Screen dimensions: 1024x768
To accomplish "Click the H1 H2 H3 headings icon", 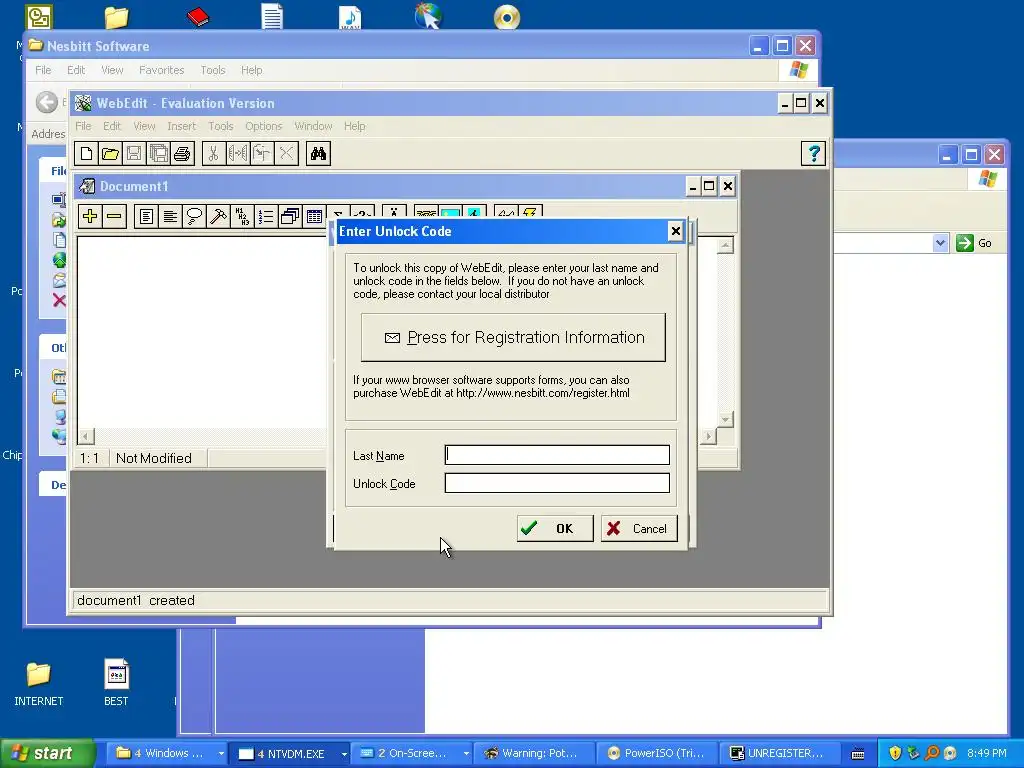I will point(242,216).
